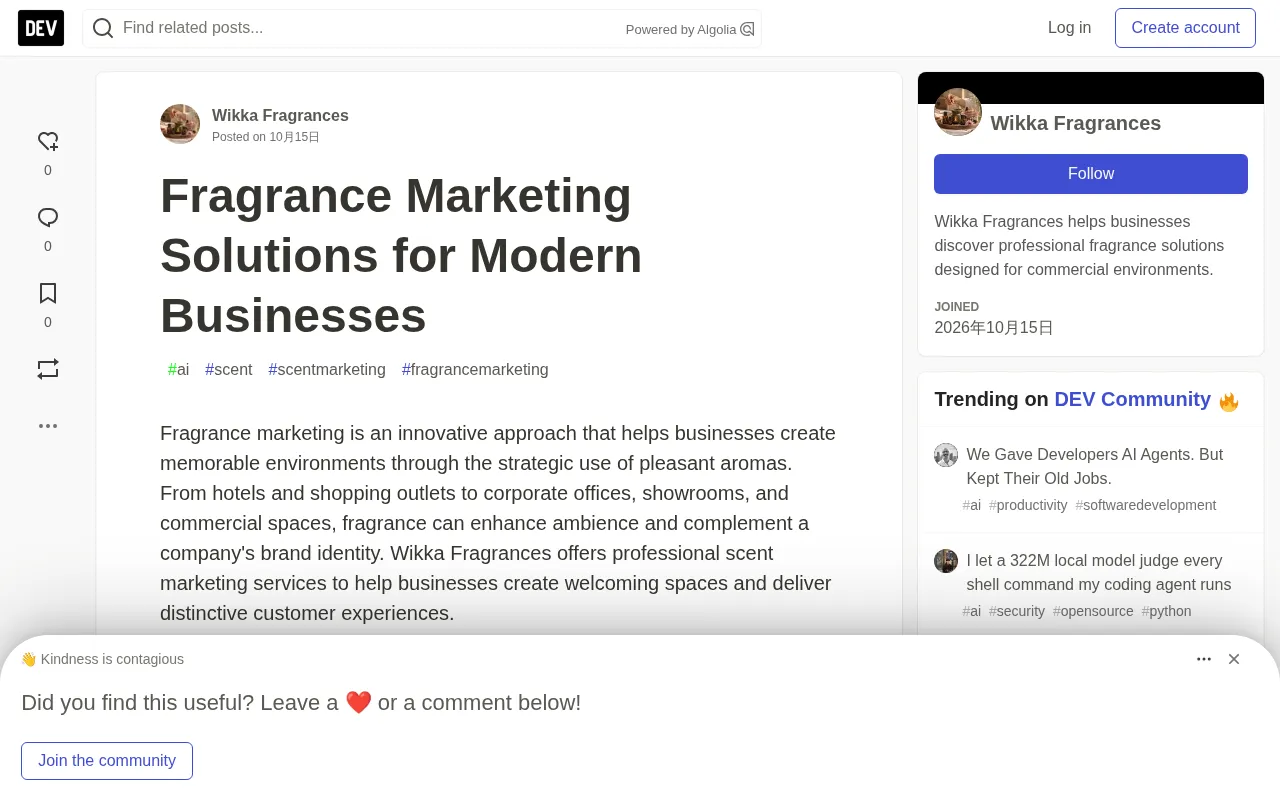Click the heart reaction icon

pyautogui.click(x=48, y=142)
